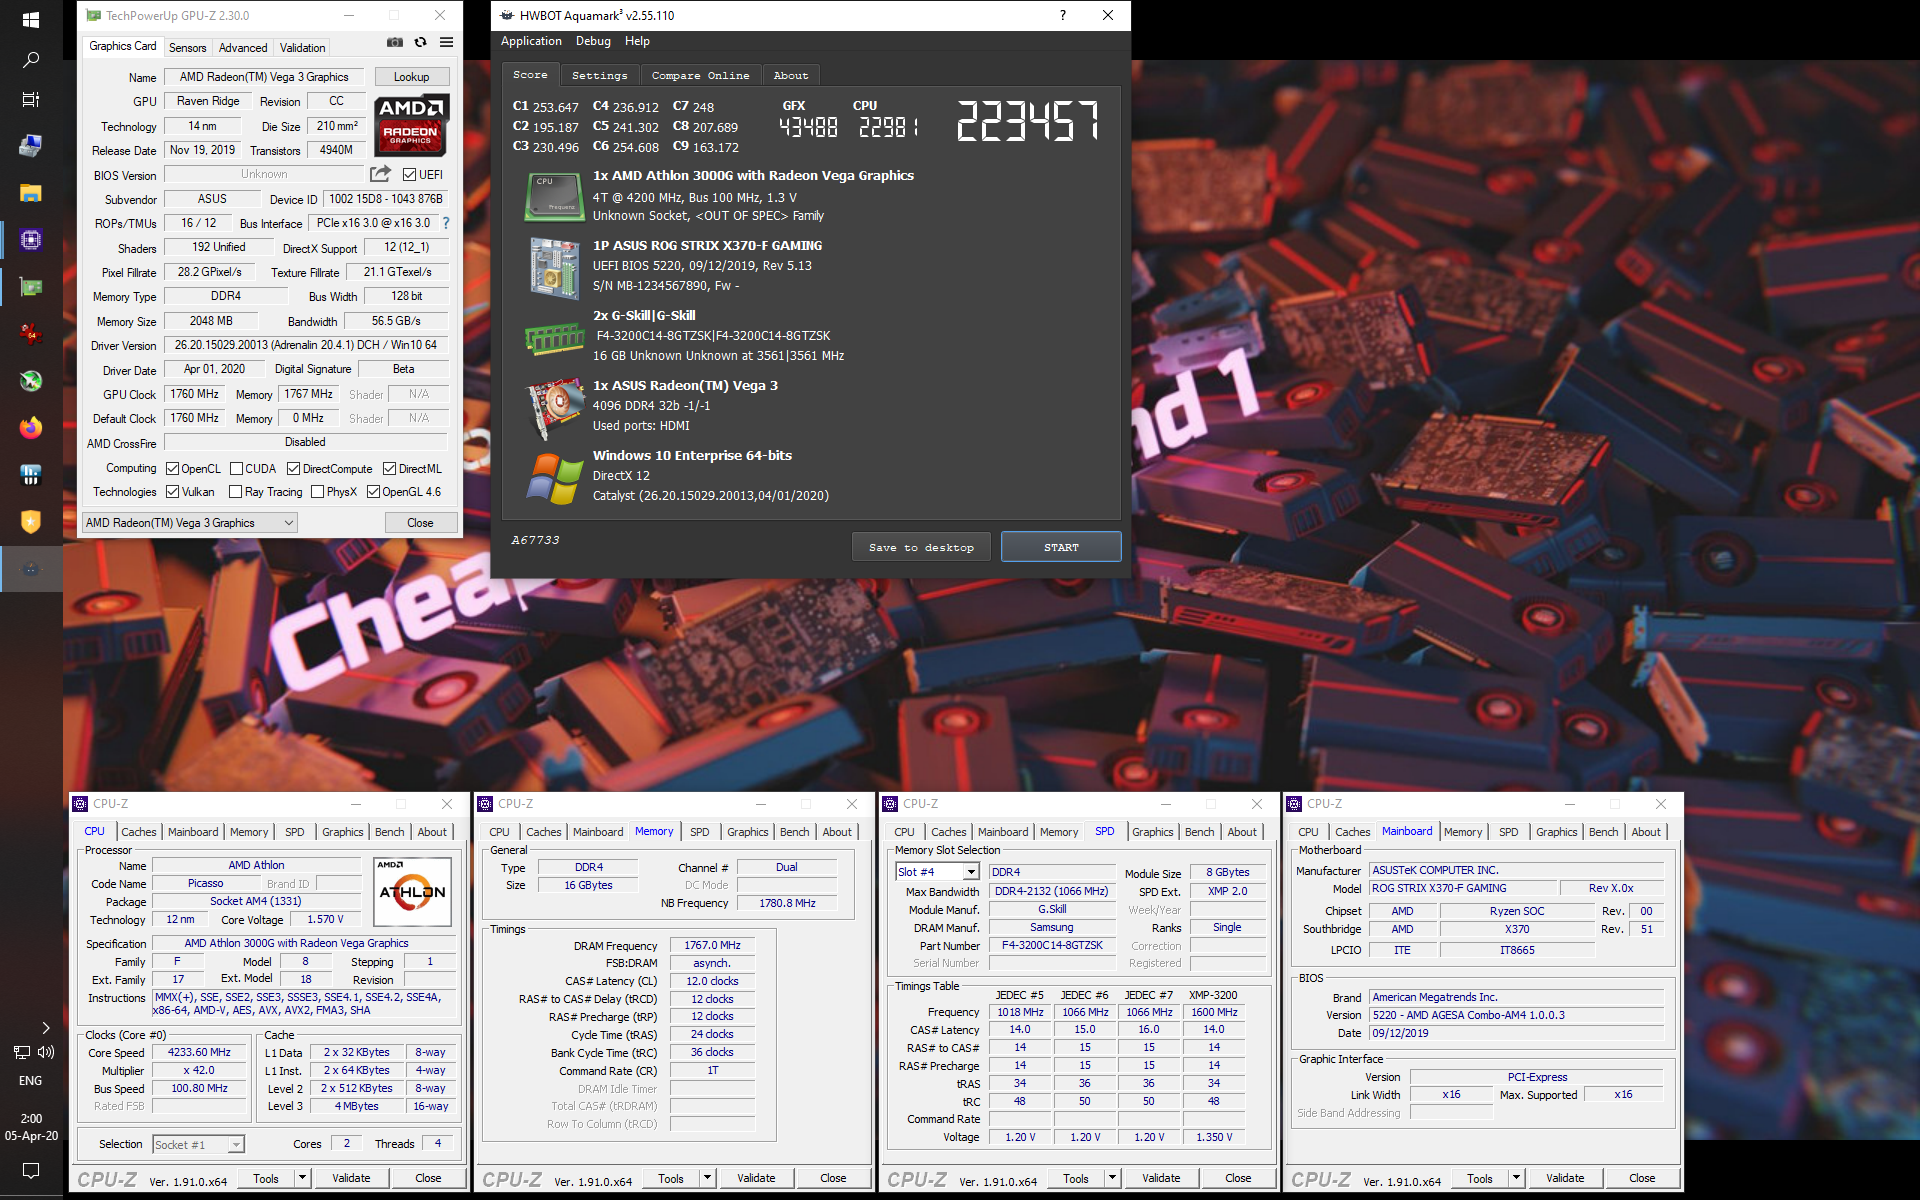Image resolution: width=1920 pixels, height=1200 pixels.
Task: Expand Tools arrow in CPU-Z Memory window
Action: [x=707, y=1179]
